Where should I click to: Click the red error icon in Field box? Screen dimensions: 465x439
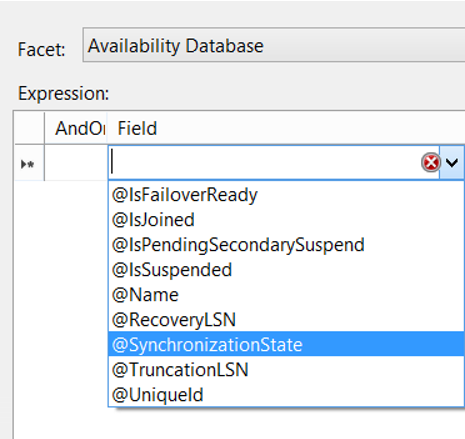pyautogui.click(x=431, y=163)
